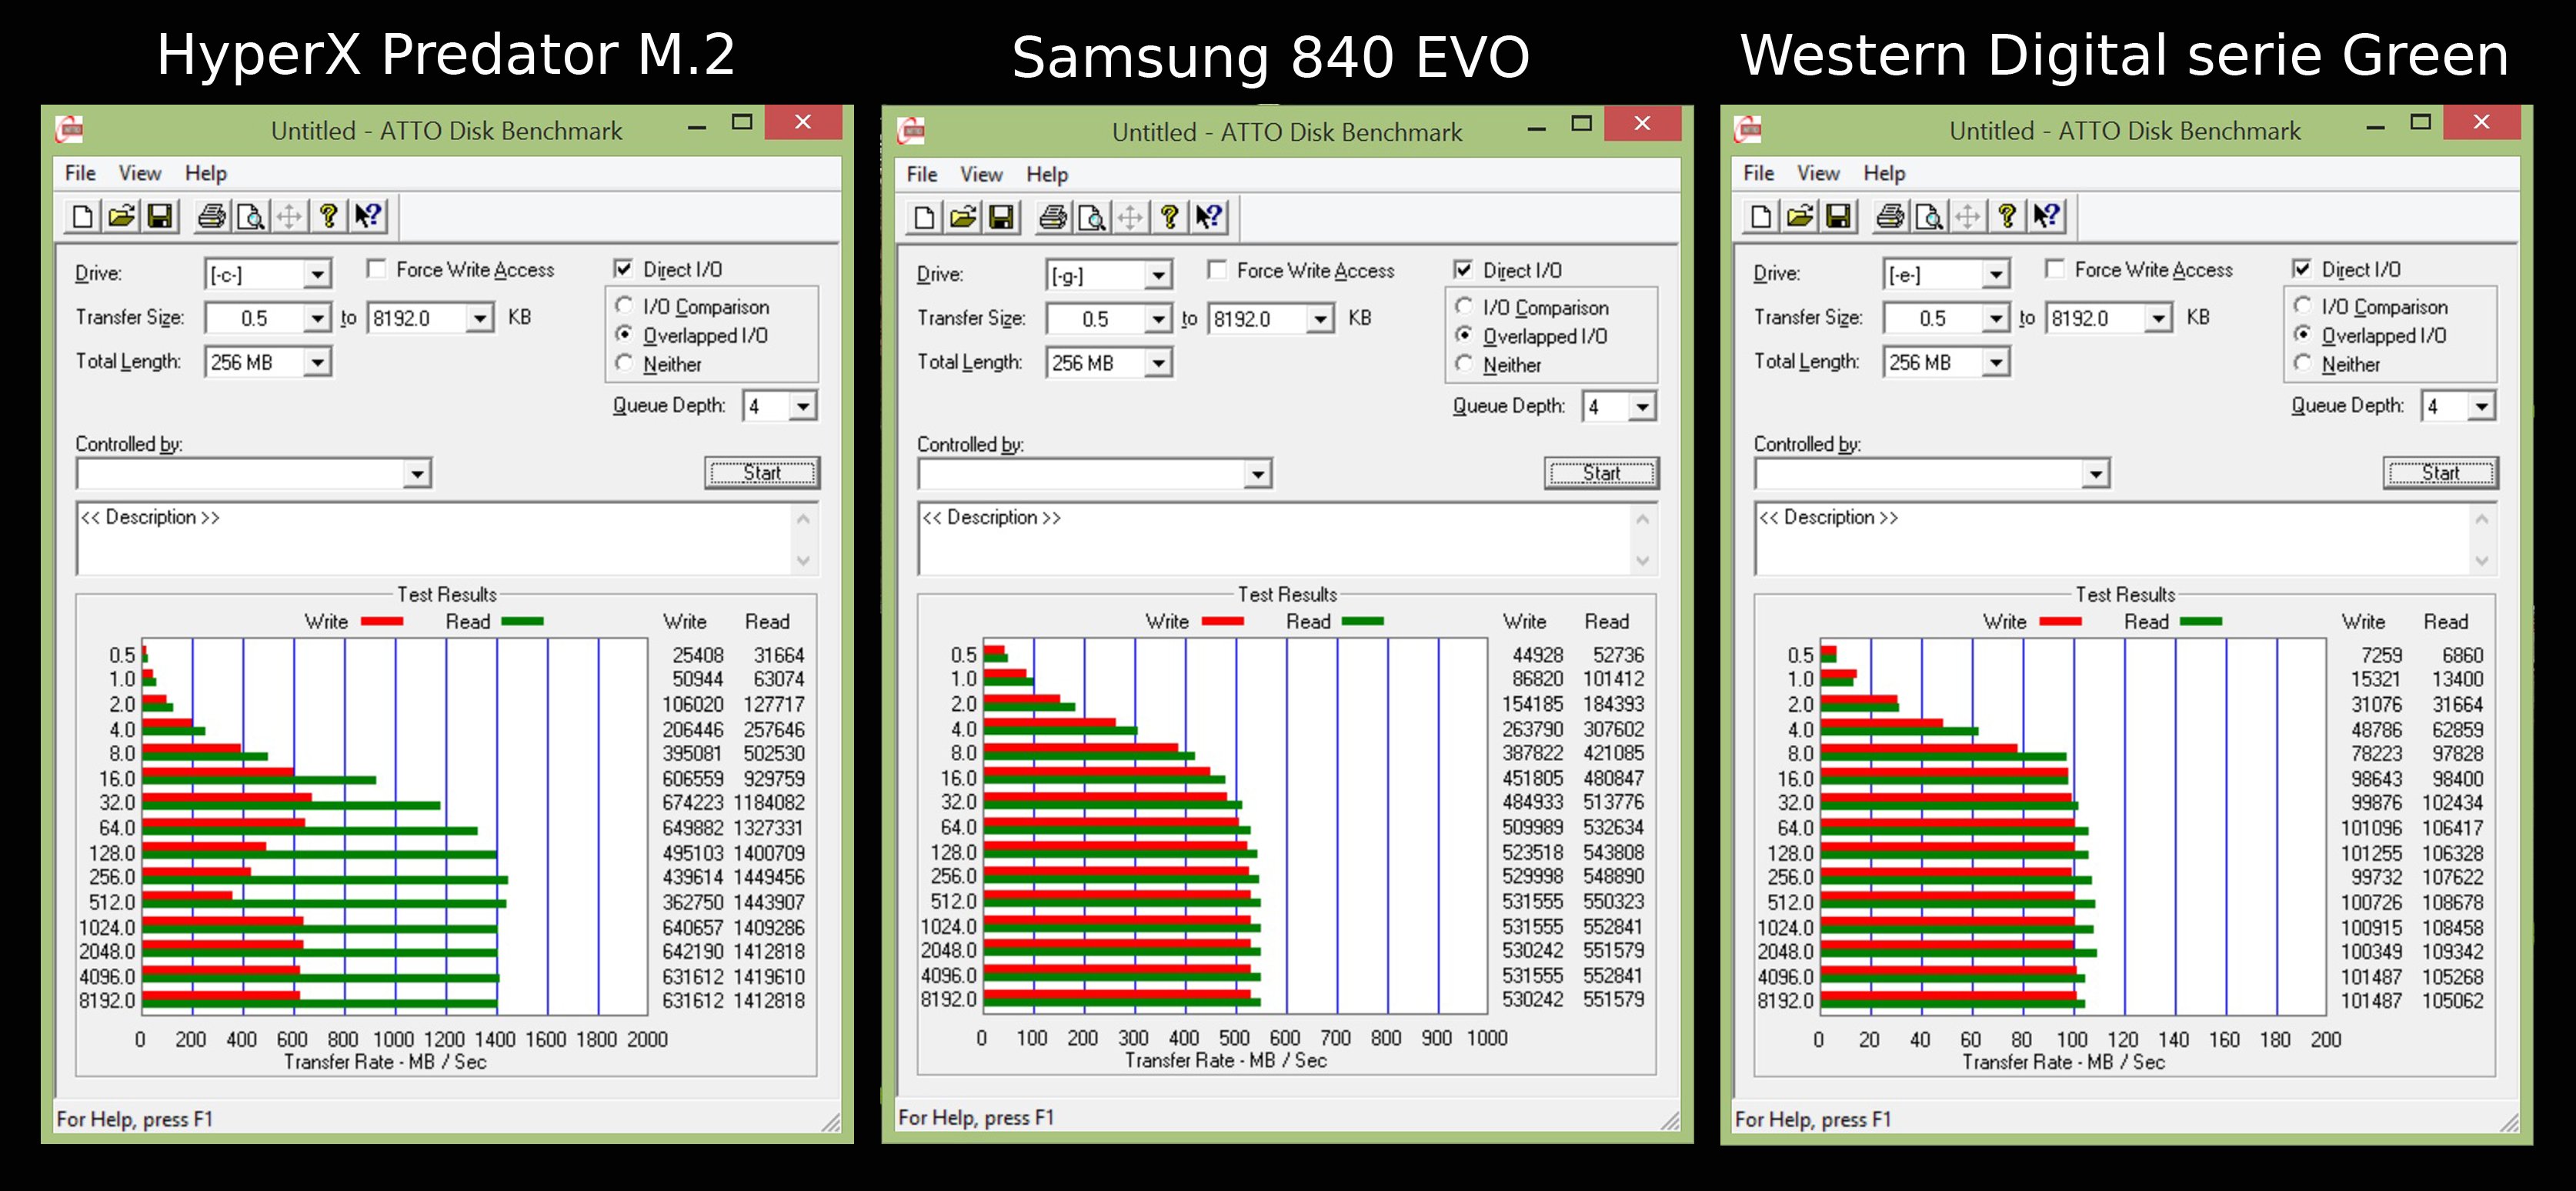Open File menu in Western Digital window
This screenshot has height=1191, width=2576.
tap(1758, 173)
